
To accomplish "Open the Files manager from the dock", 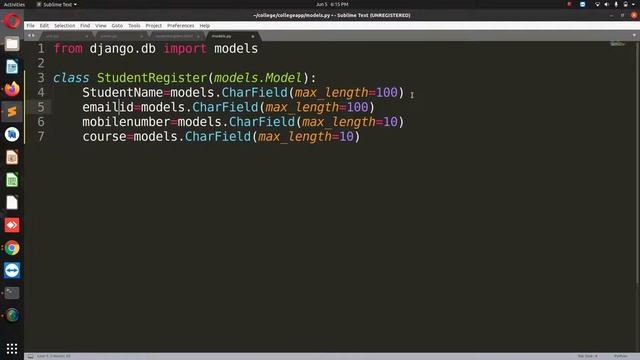I will point(12,44).
